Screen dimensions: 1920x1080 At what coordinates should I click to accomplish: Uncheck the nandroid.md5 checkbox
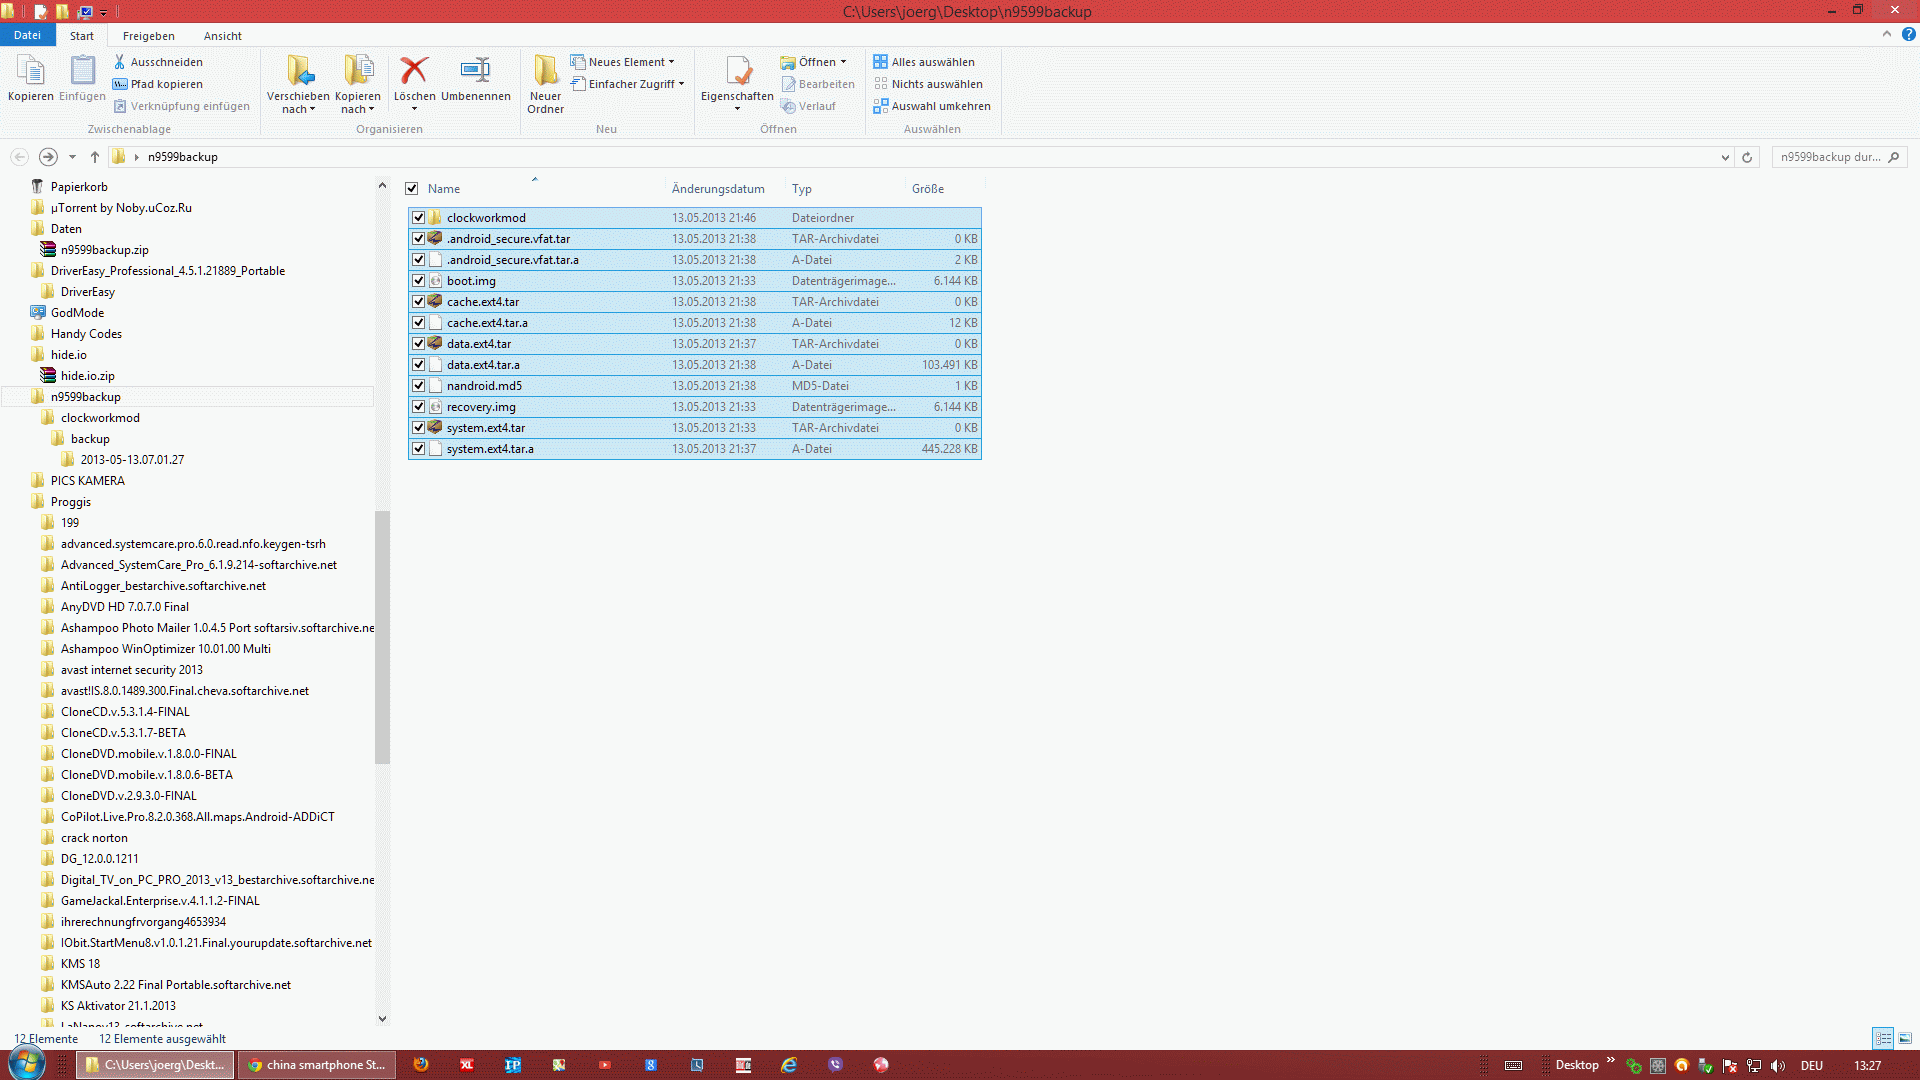[x=419, y=386]
